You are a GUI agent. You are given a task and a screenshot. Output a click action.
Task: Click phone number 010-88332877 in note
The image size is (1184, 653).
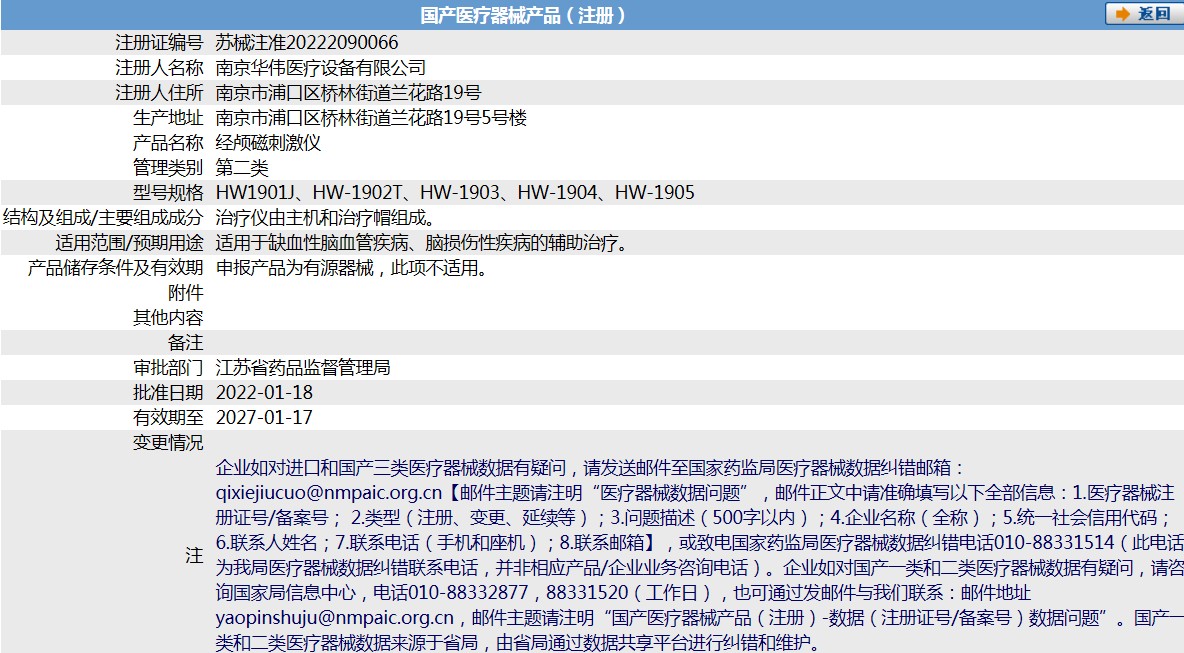[468, 593]
